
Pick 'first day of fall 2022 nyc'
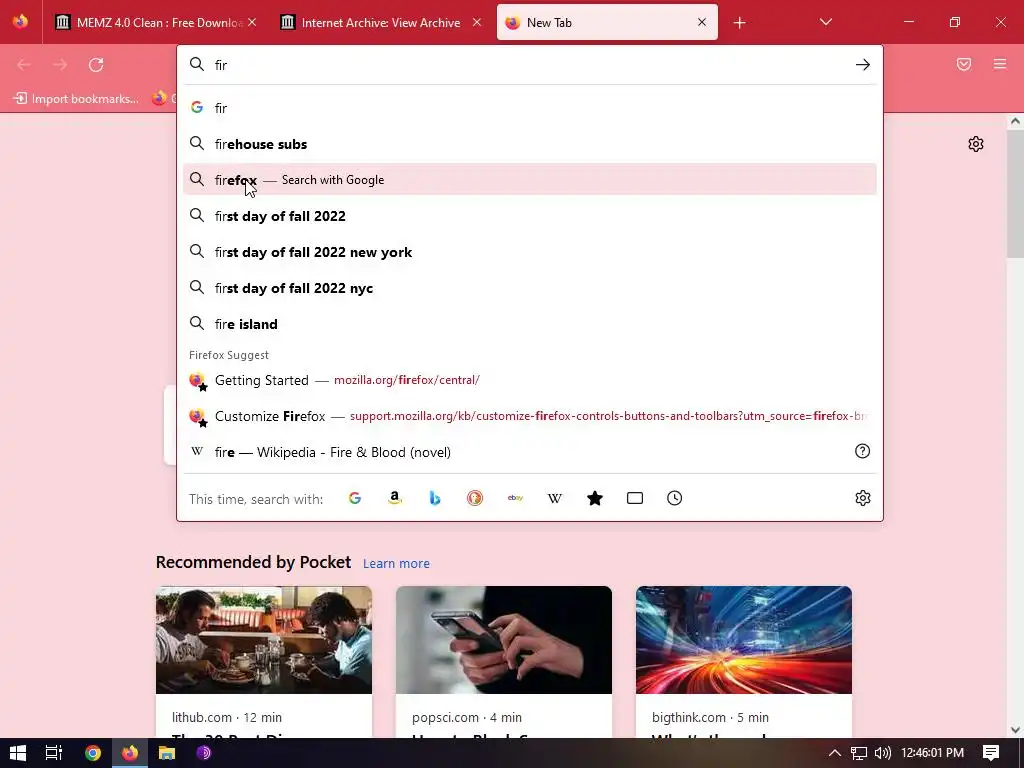[530, 288]
